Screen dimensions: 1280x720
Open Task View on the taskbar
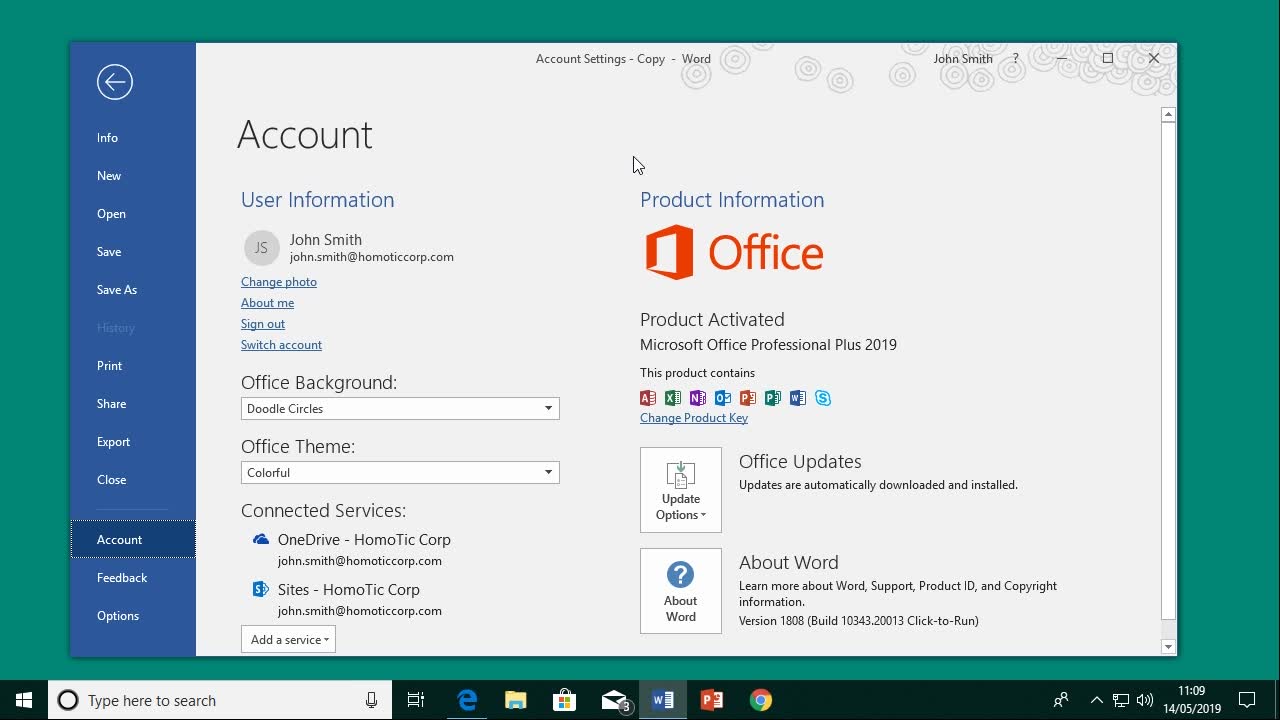[x=416, y=700]
